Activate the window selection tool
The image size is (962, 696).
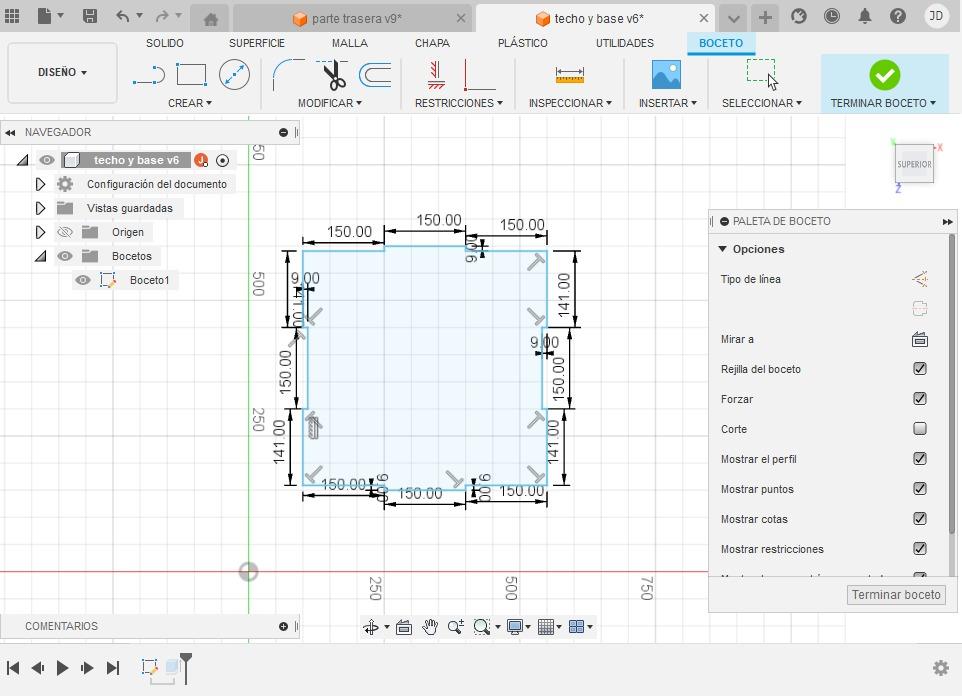point(761,75)
